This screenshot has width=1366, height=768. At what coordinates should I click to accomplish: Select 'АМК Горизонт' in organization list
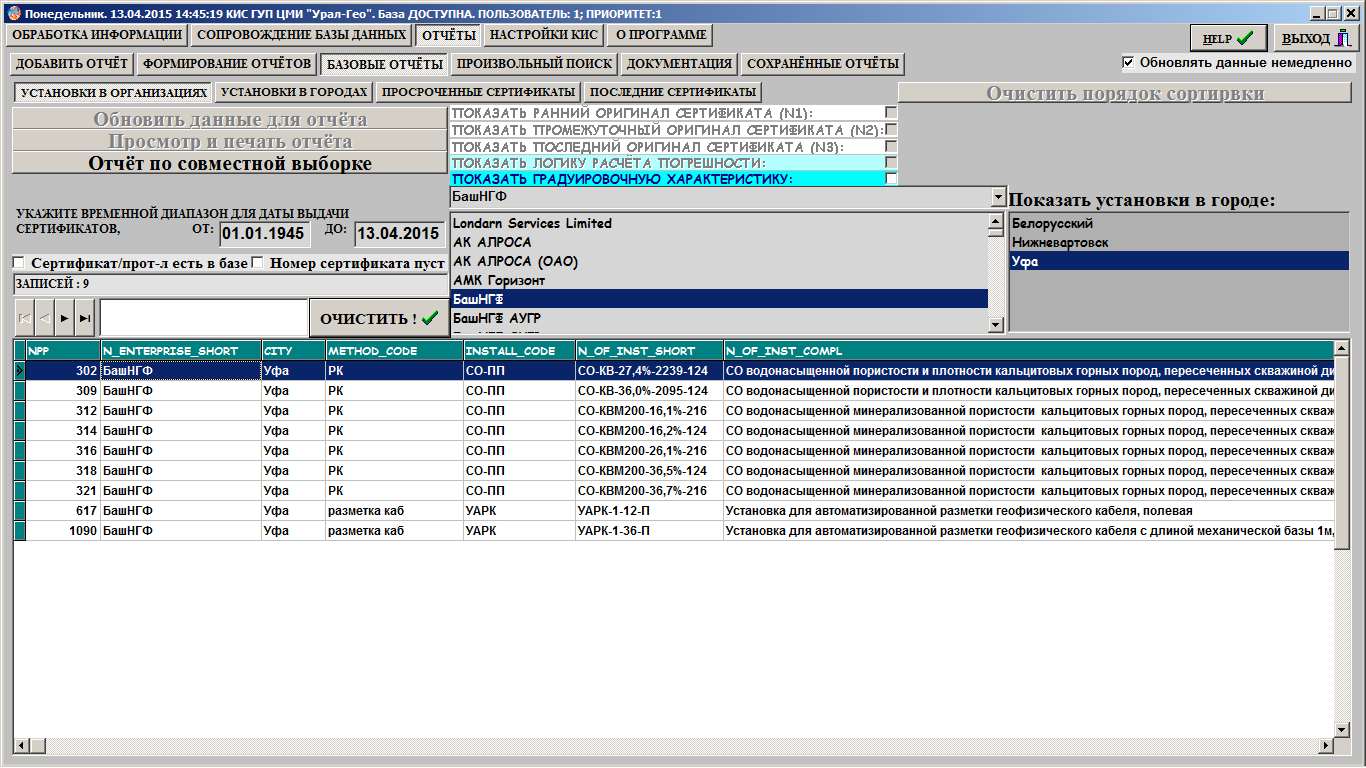tap(718, 280)
